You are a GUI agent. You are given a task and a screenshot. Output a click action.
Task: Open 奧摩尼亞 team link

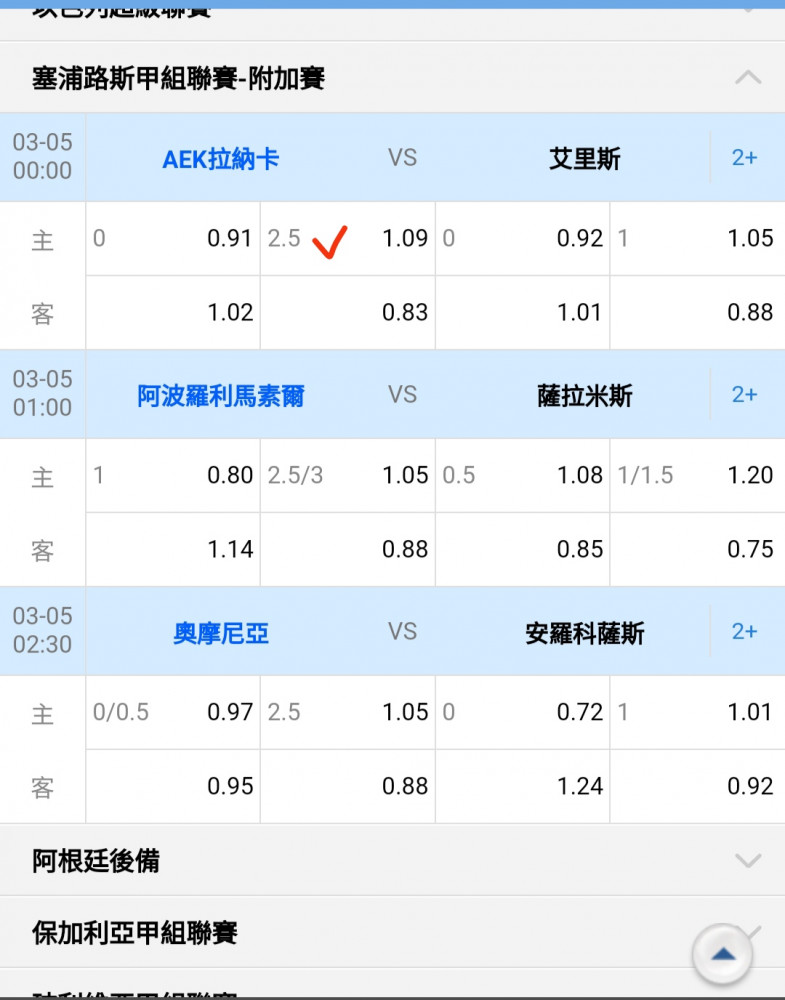(x=220, y=633)
